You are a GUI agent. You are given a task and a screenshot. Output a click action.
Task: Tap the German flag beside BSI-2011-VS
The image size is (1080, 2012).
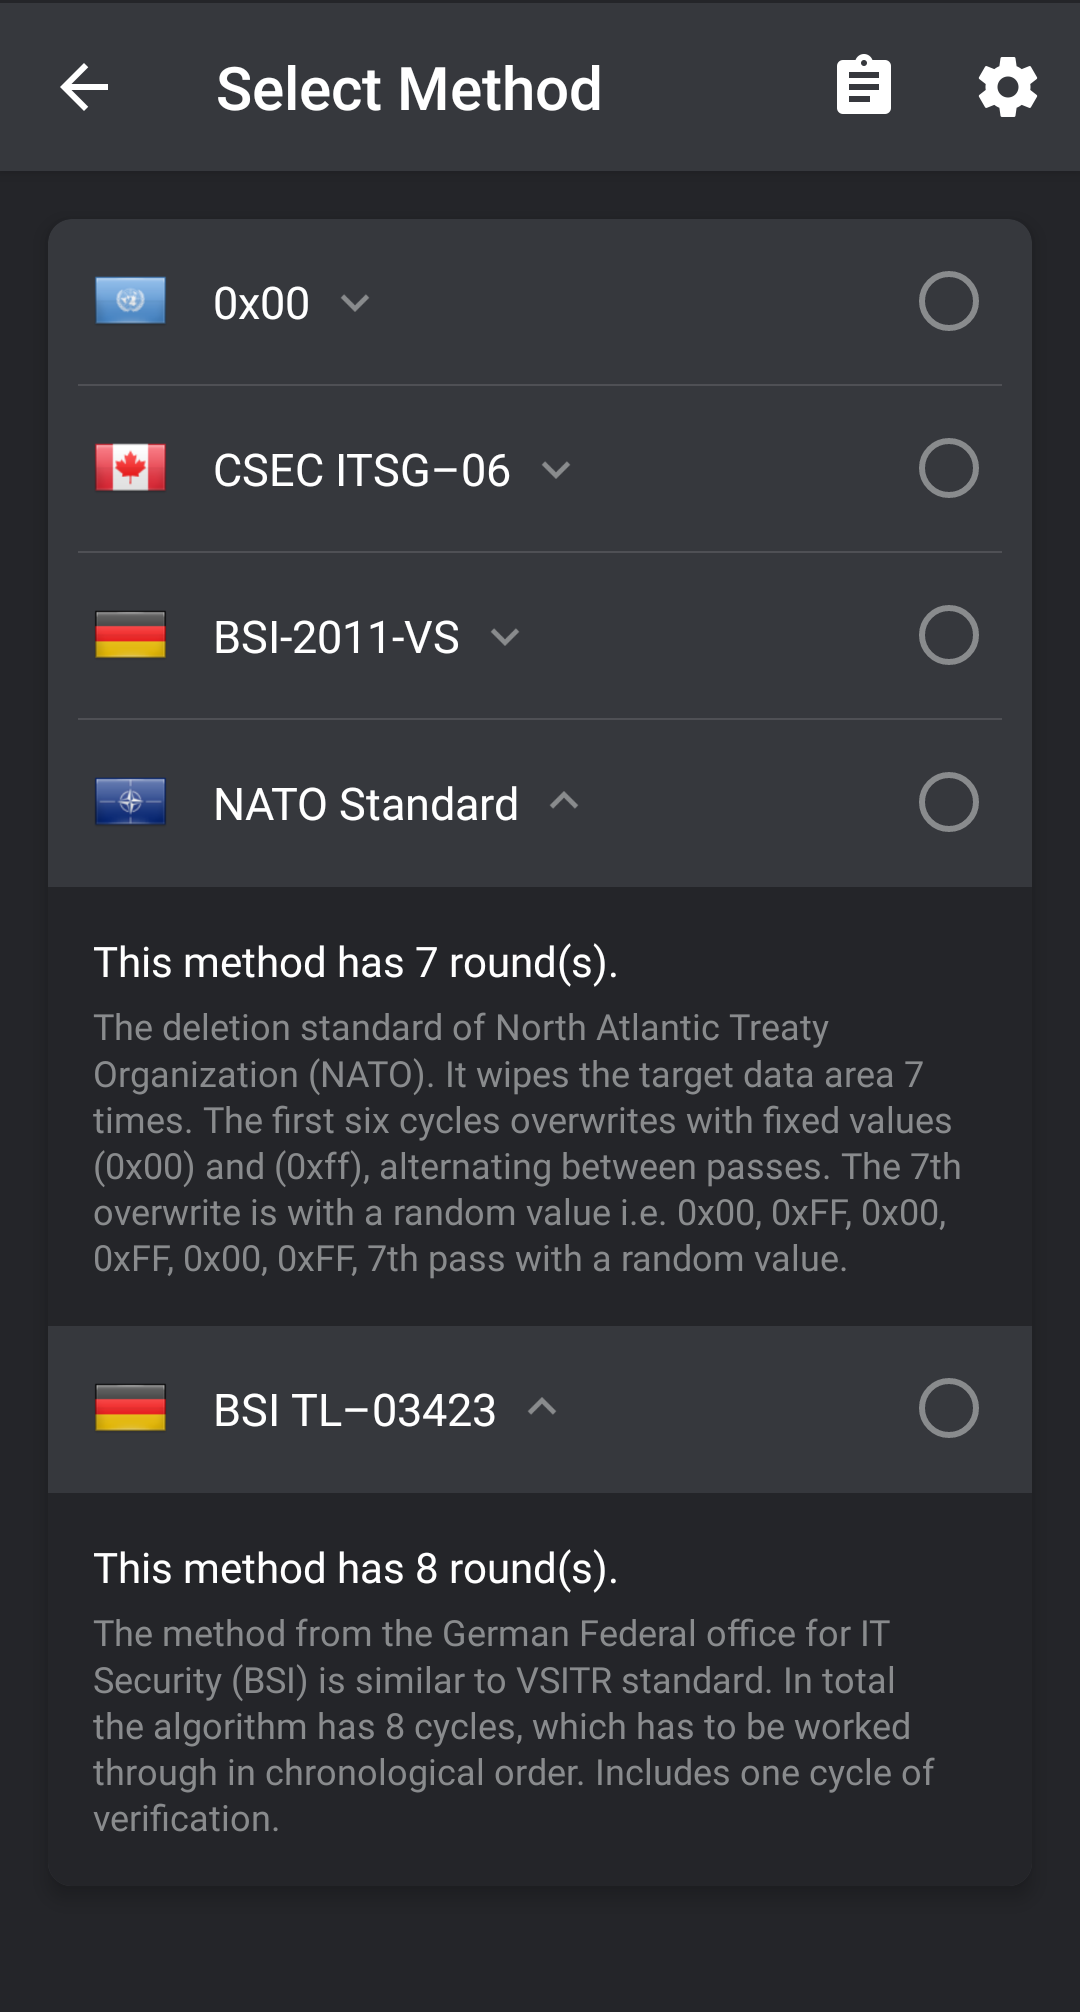click(x=130, y=635)
